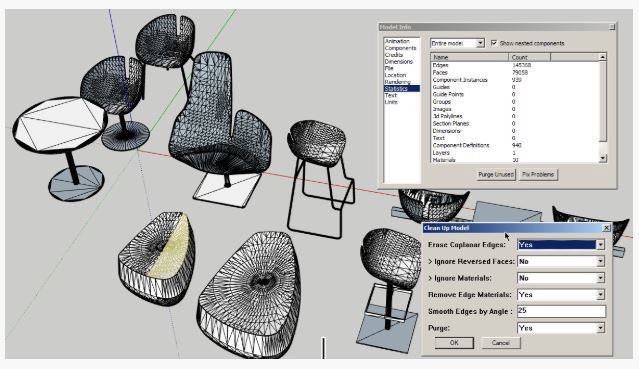This screenshot has width=639, height=369.
Task: Toggle Show nested components checkbox
Action: (x=494, y=43)
